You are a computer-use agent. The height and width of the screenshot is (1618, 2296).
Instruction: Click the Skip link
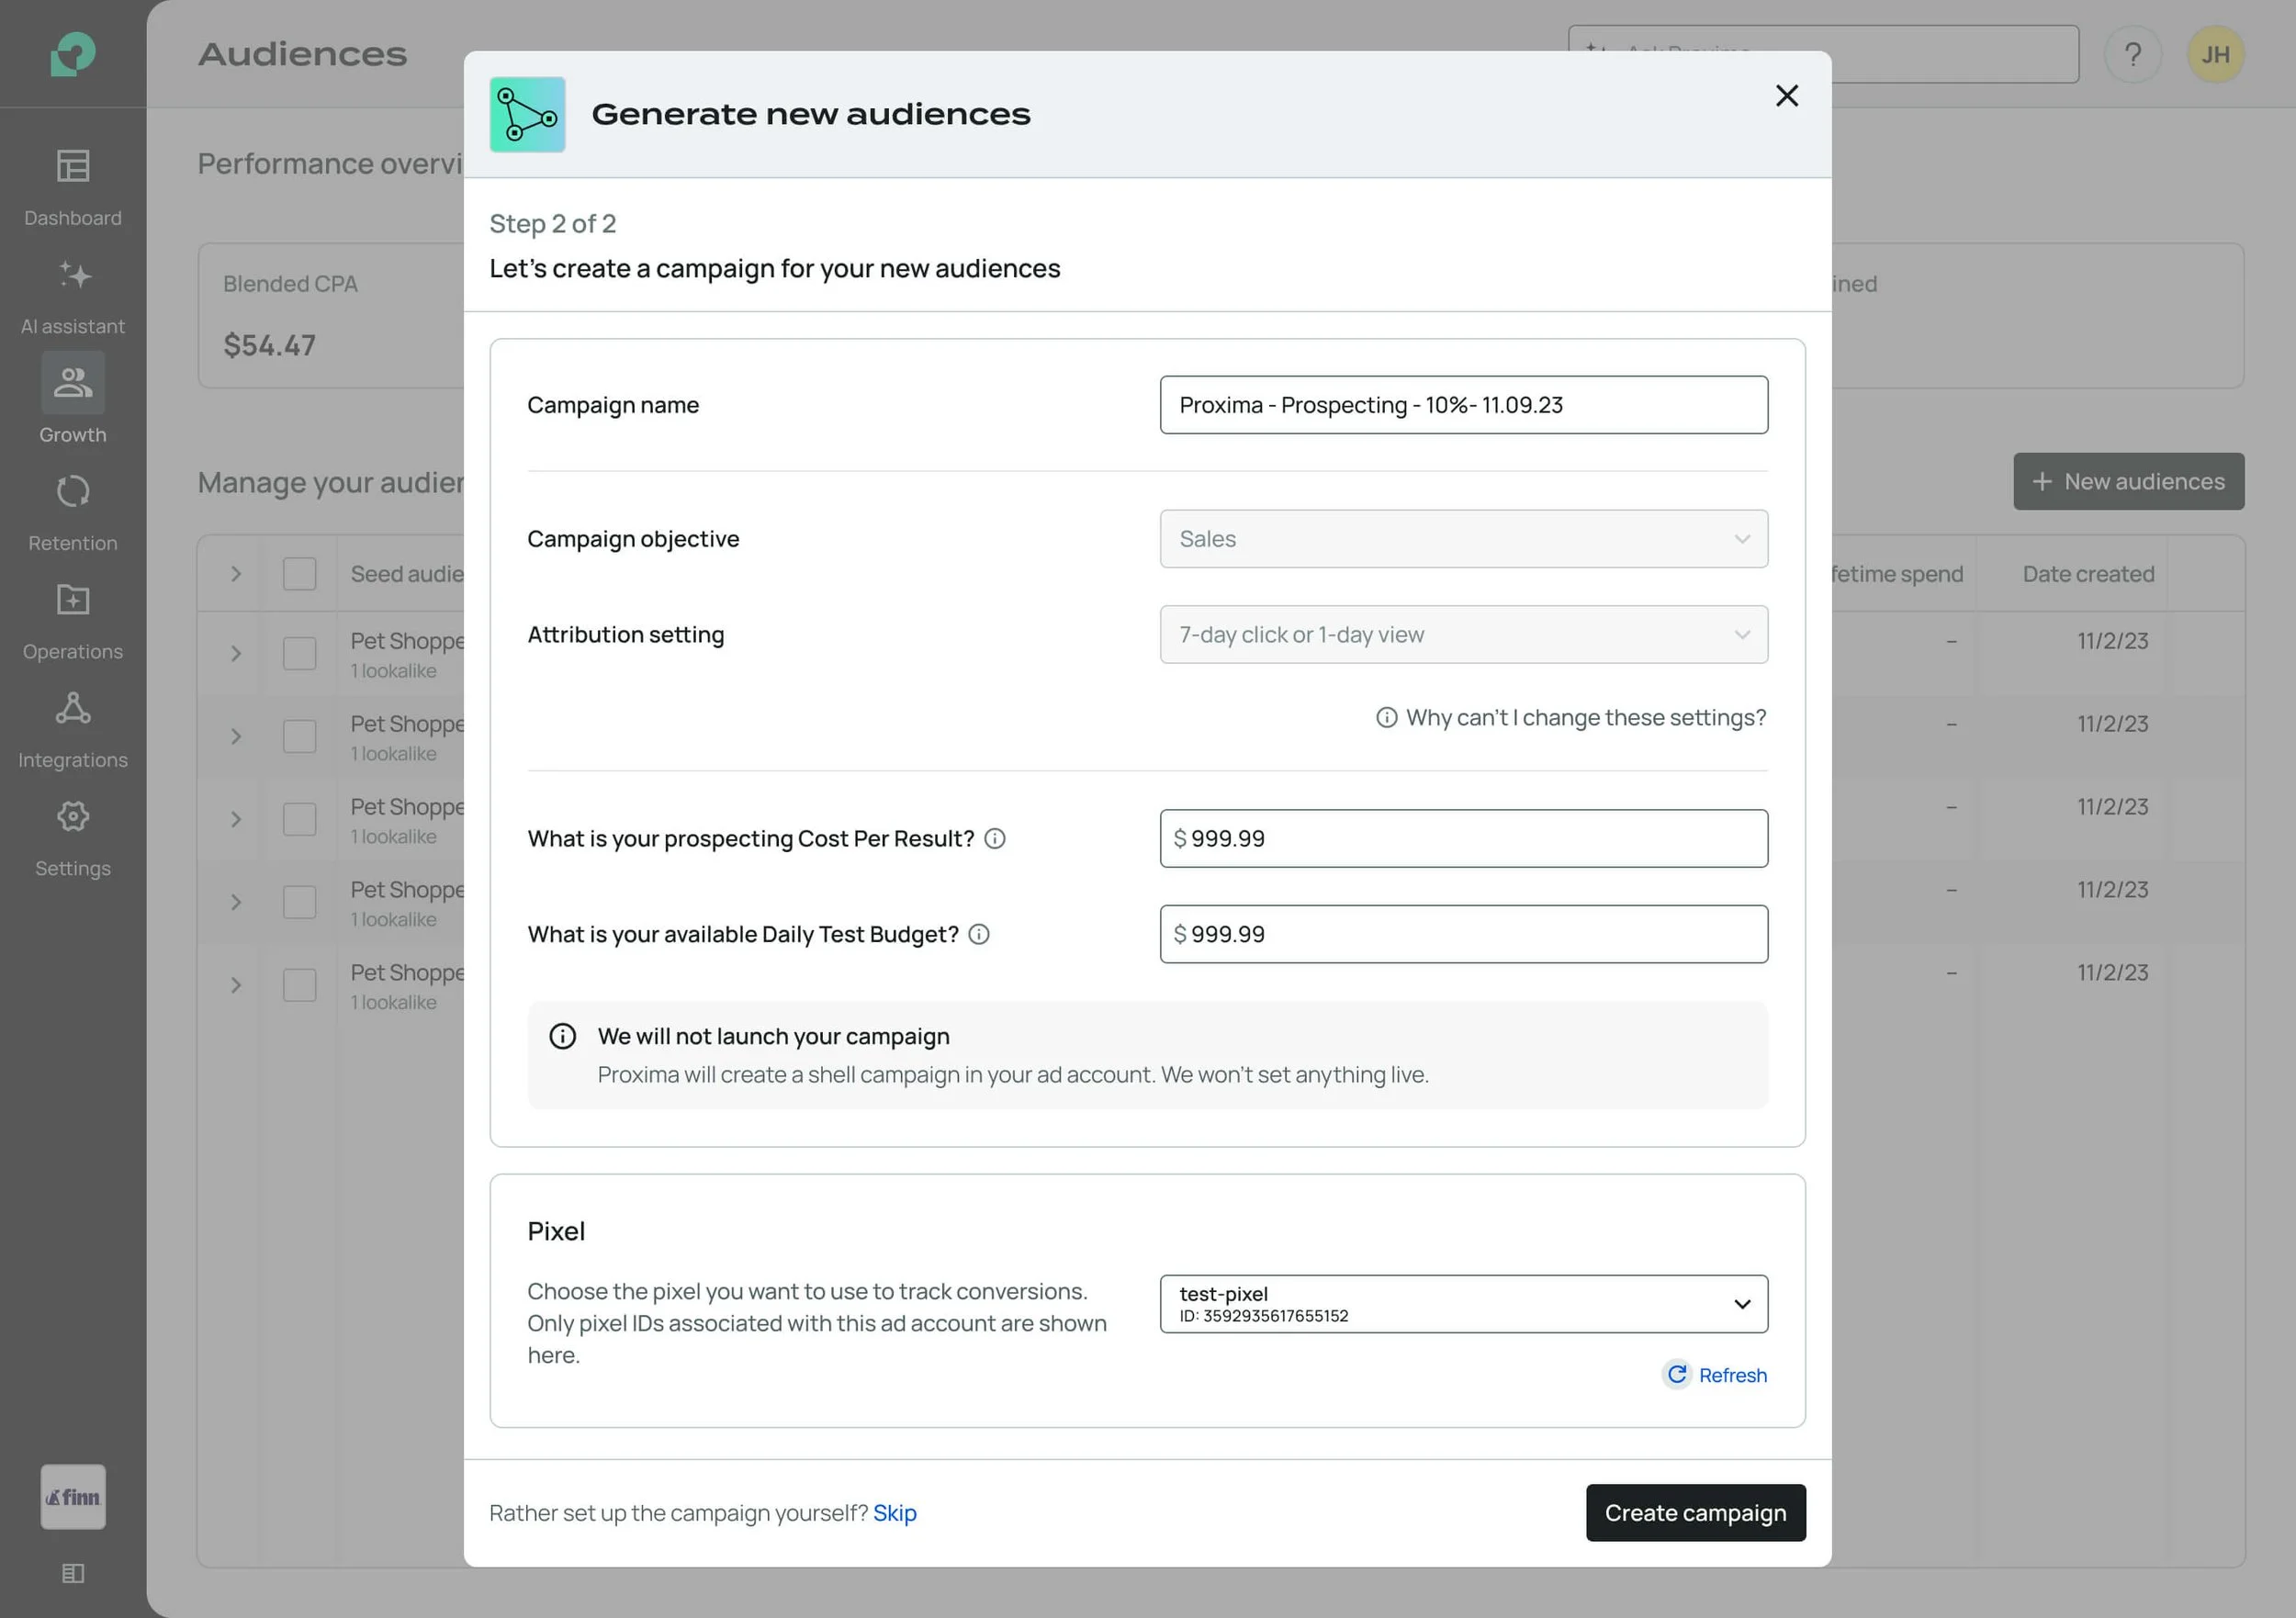click(x=894, y=1513)
